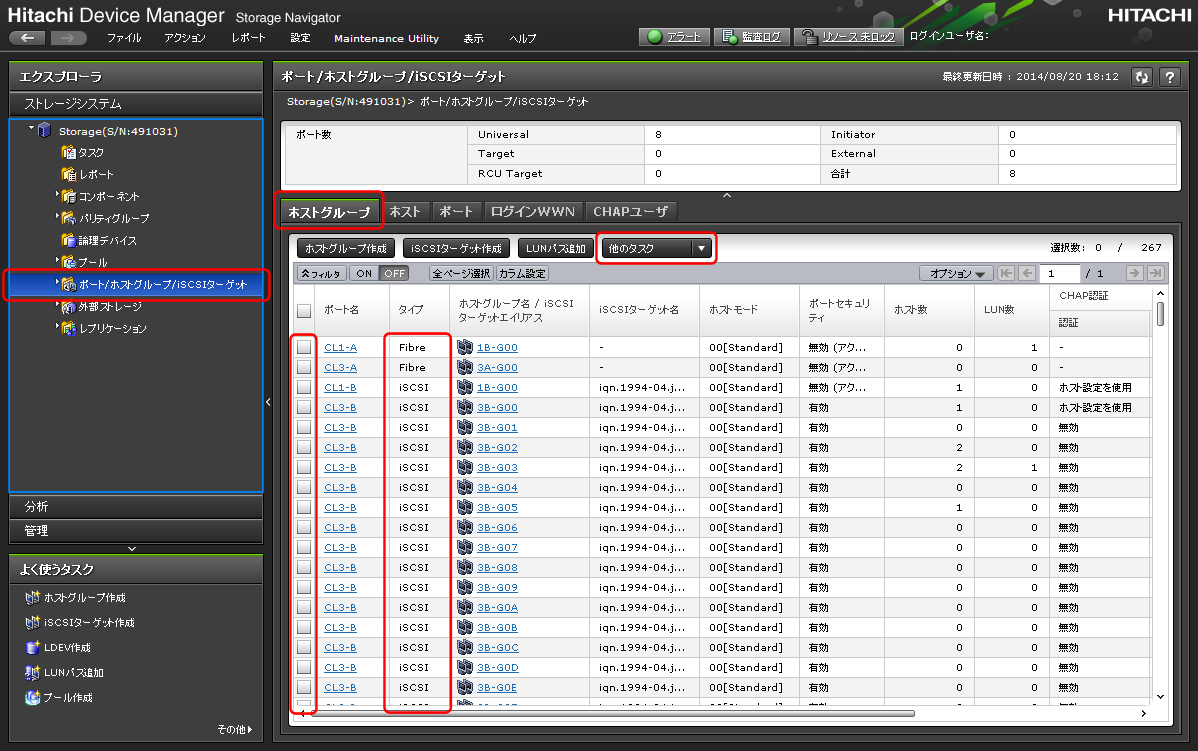Go to next page arrow icon
This screenshot has width=1198, height=751.
(x=1135, y=273)
